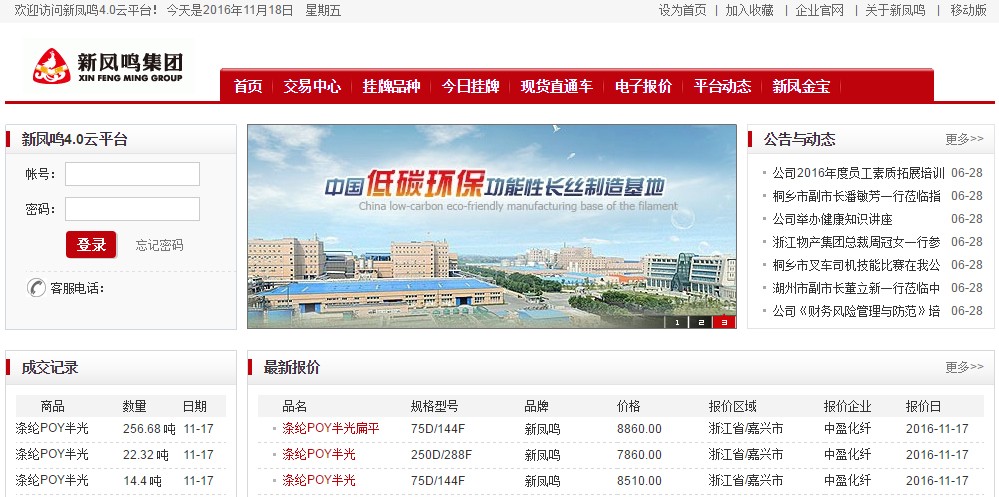Go to 挂牌品种 in the navigation bar
Screen dimensions: 999x497
(x=391, y=87)
